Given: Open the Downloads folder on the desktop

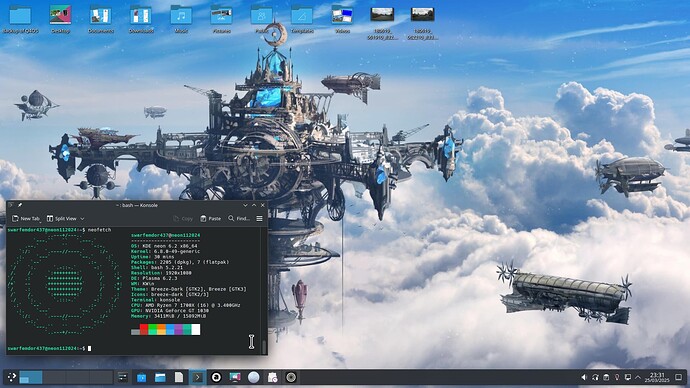Looking at the screenshot, I should [x=141, y=19].
